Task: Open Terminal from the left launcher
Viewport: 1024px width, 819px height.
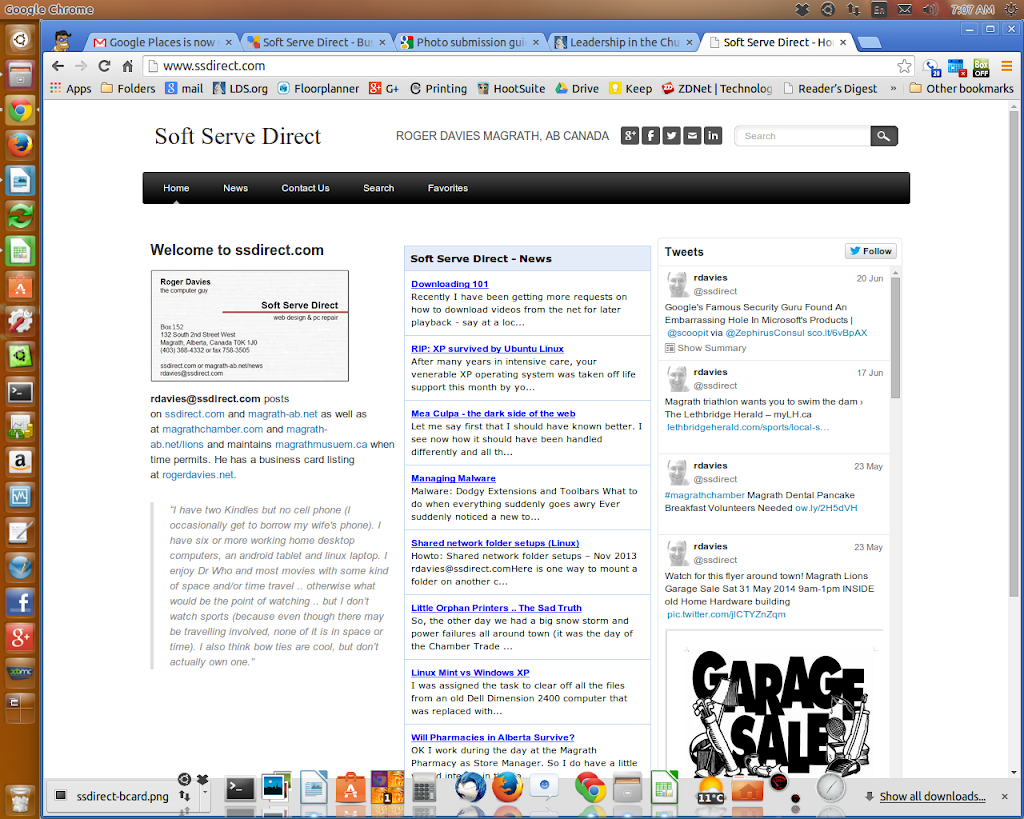Action: 20,392
